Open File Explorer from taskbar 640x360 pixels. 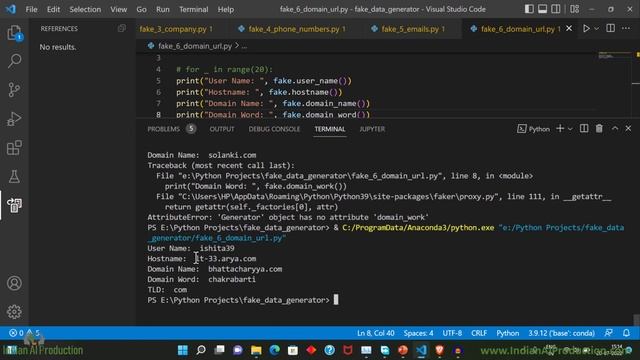click(x=256, y=350)
